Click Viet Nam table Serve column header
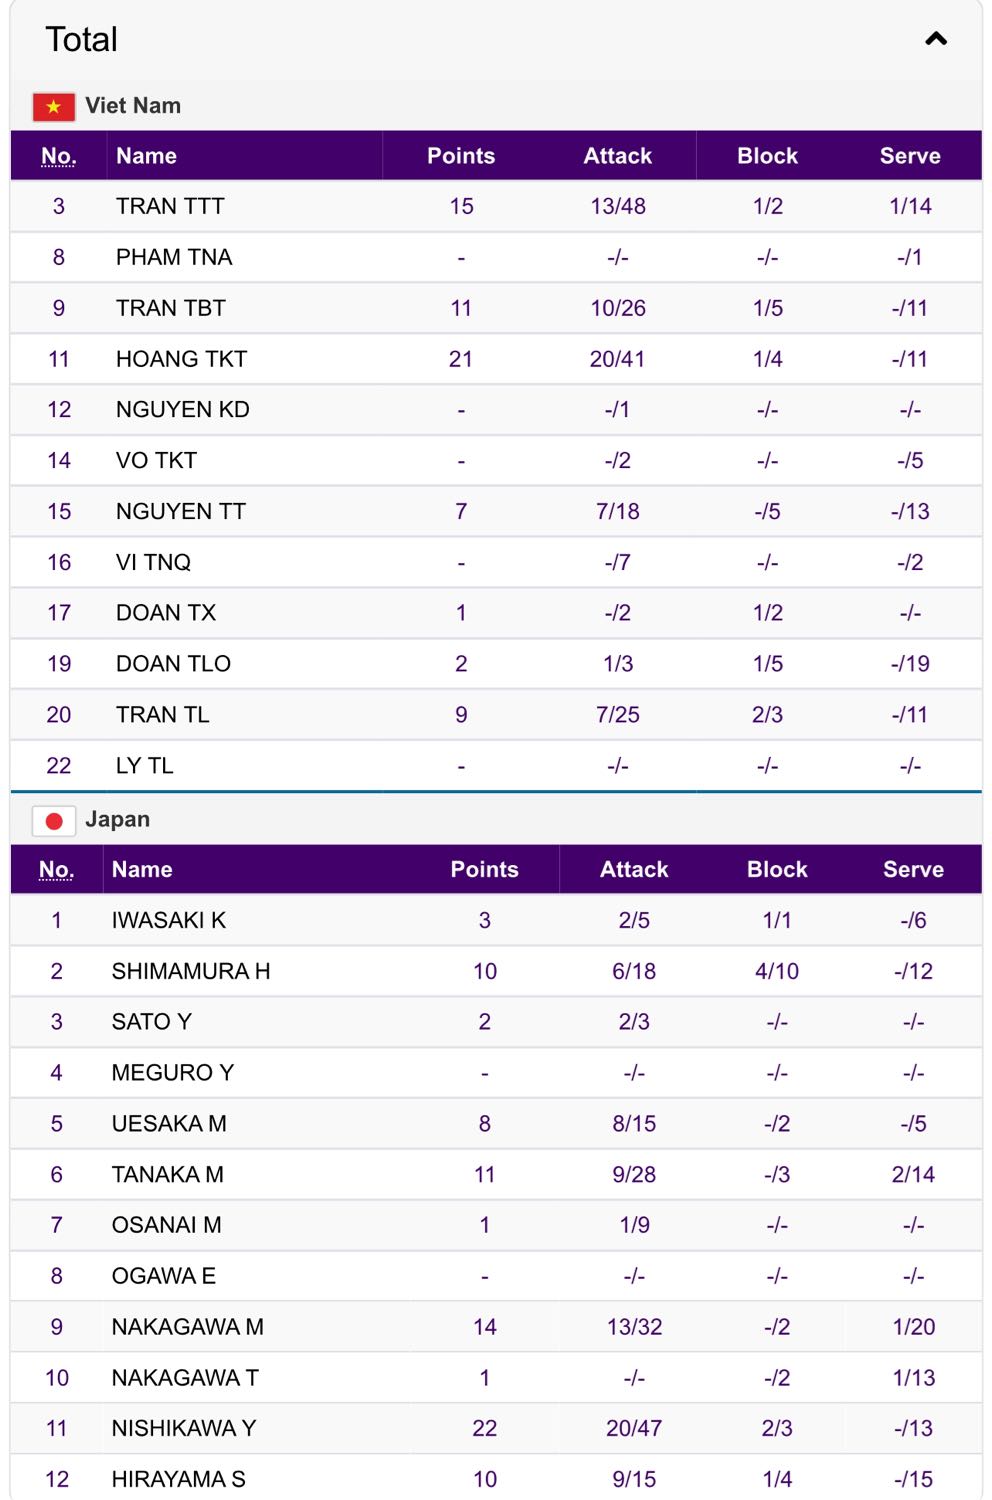Viewport: 992px width, 1500px height. pyautogui.click(x=910, y=156)
